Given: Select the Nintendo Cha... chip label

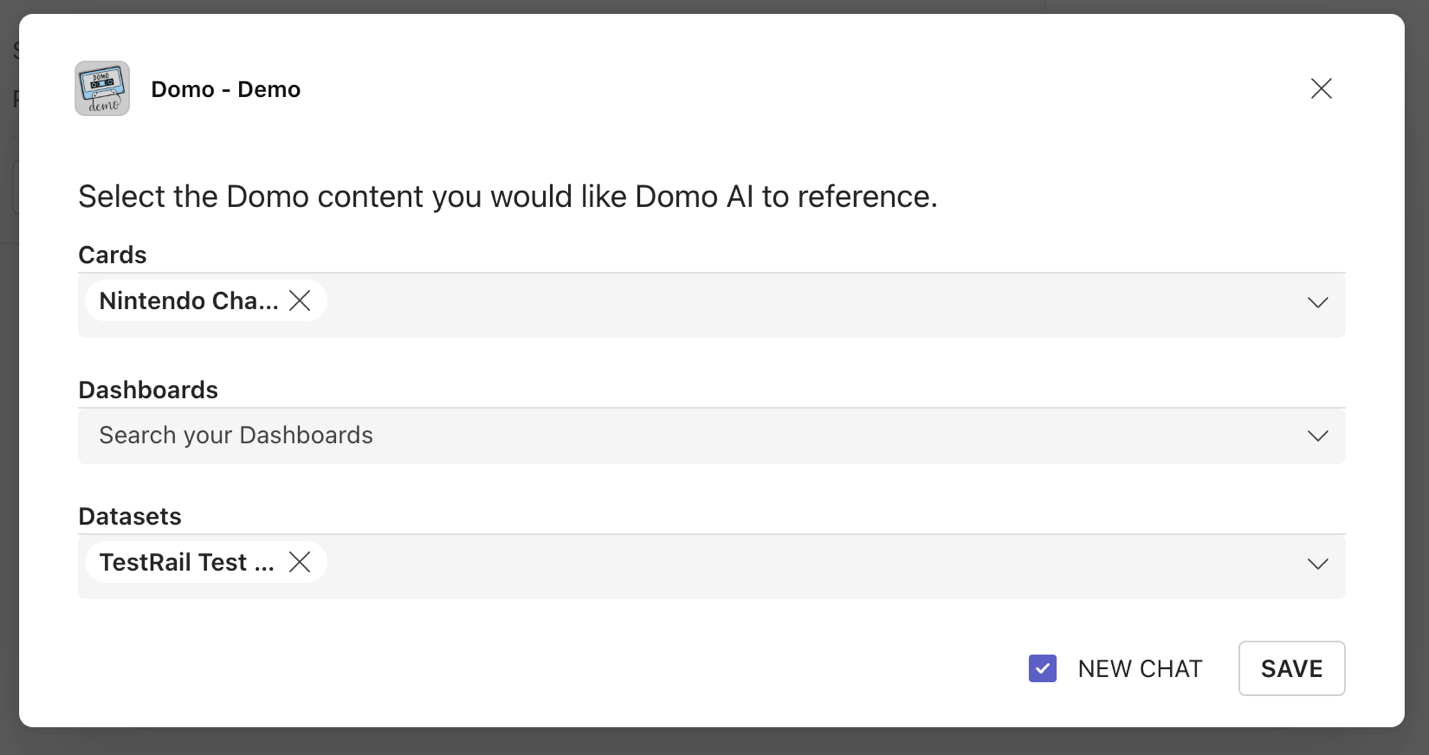Looking at the screenshot, I should pos(188,301).
